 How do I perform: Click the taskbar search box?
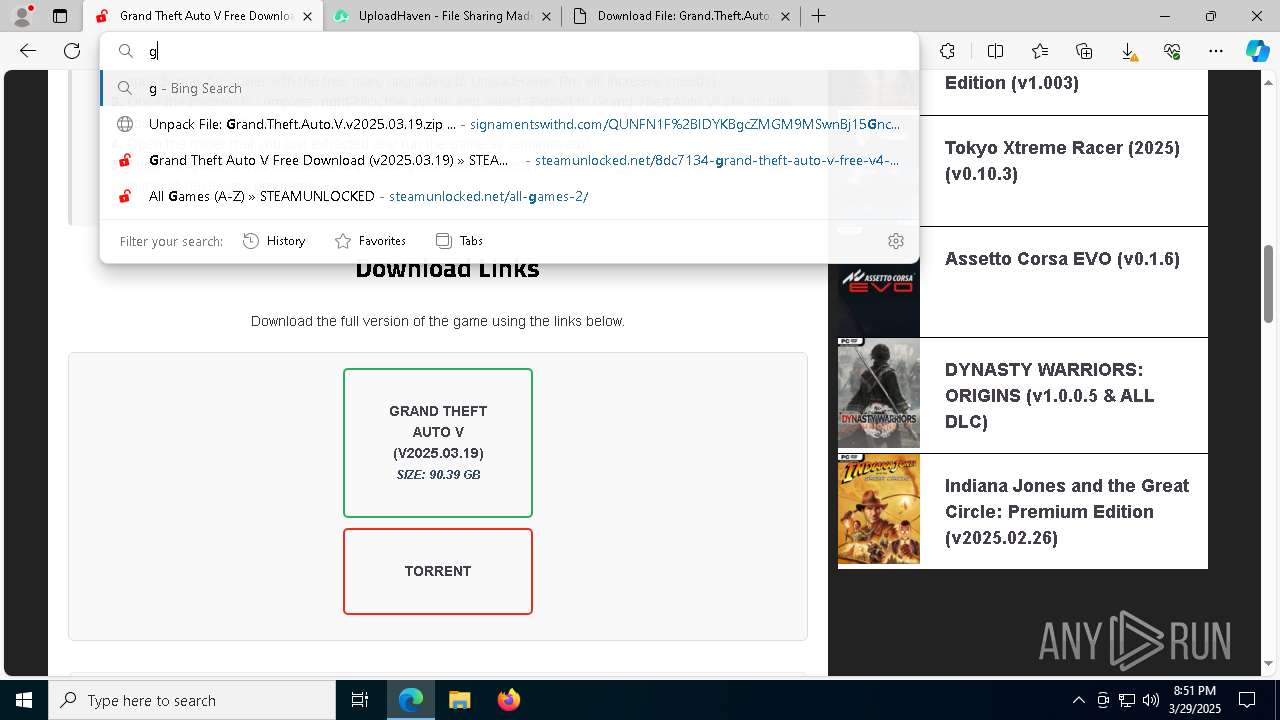192,700
